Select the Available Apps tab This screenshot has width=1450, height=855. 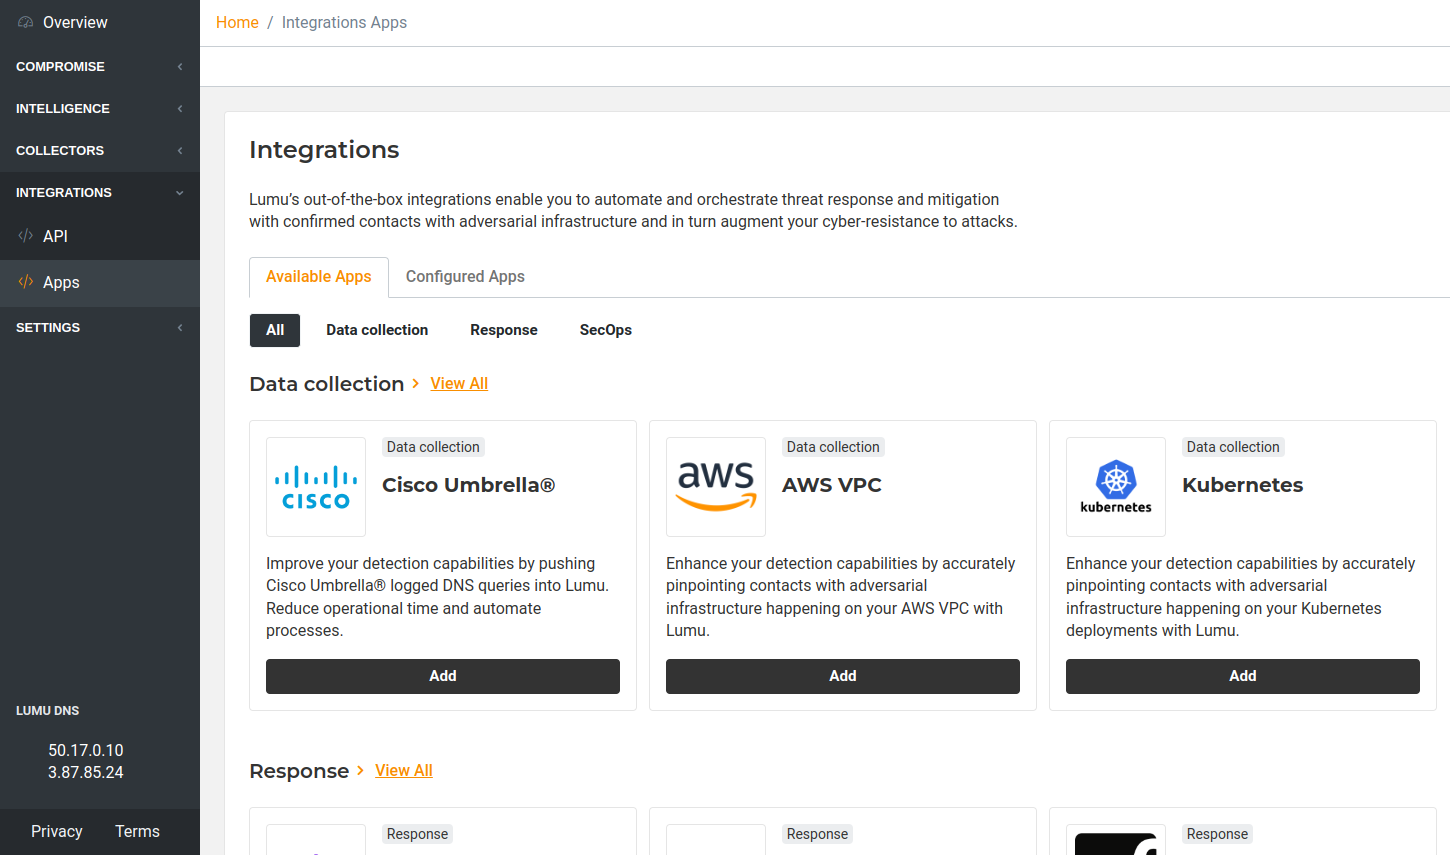pos(318,277)
